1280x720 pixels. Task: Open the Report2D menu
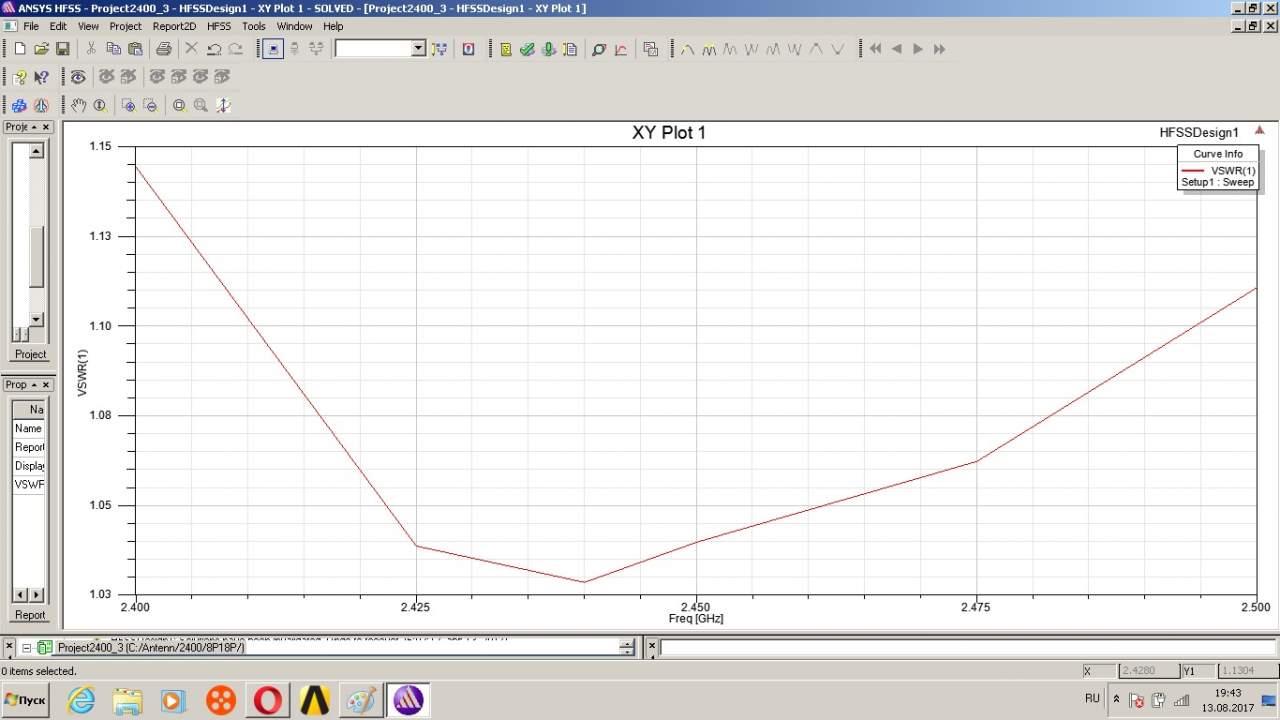tap(174, 26)
